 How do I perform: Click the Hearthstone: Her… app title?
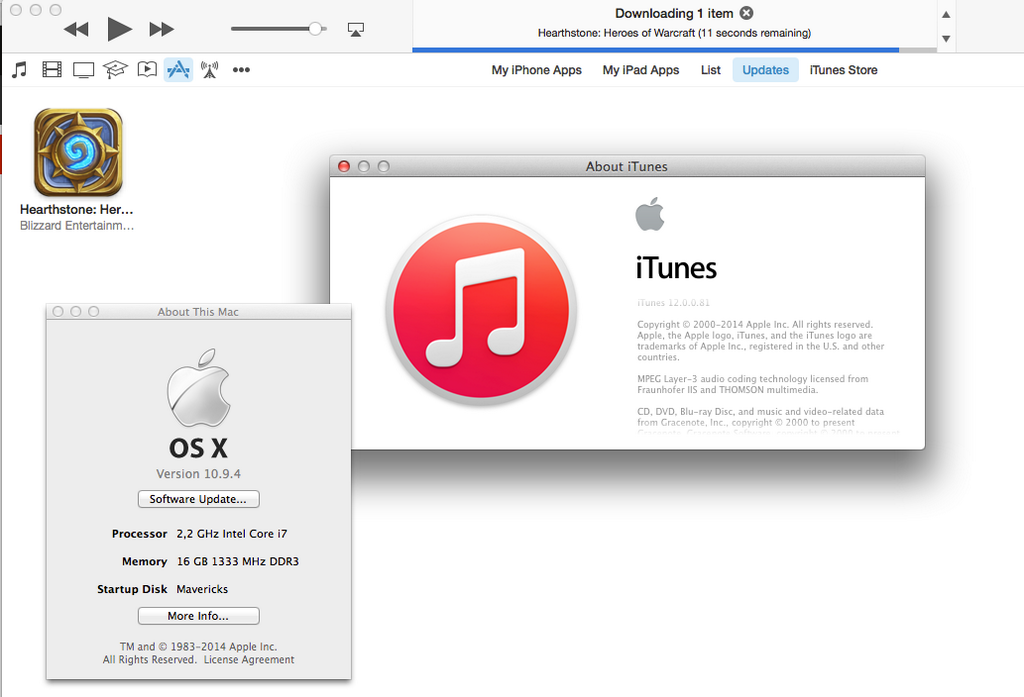point(76,210)
